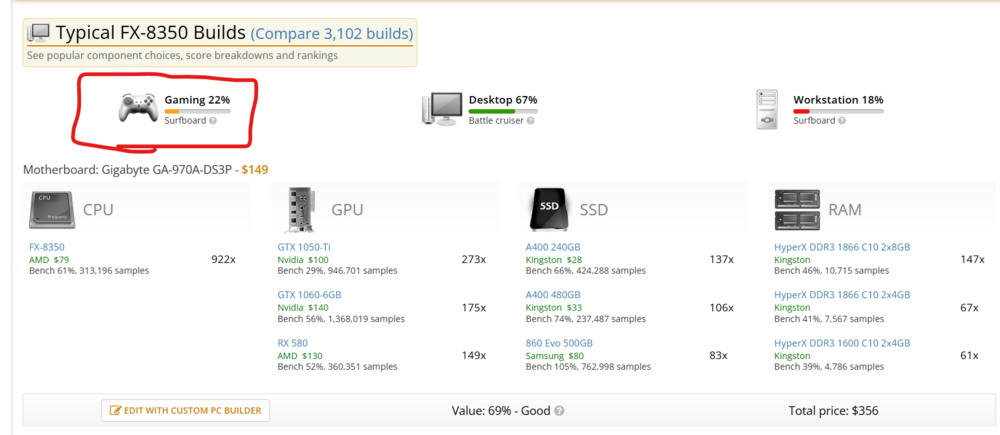Screen dimensions: 1000x435
Task: Click the RAM memory sticks icon
Action: 797,209
